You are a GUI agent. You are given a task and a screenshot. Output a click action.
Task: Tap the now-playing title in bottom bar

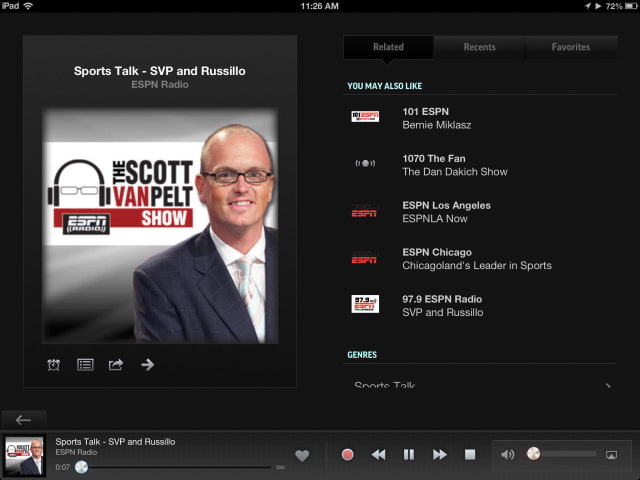coord(115,442)
